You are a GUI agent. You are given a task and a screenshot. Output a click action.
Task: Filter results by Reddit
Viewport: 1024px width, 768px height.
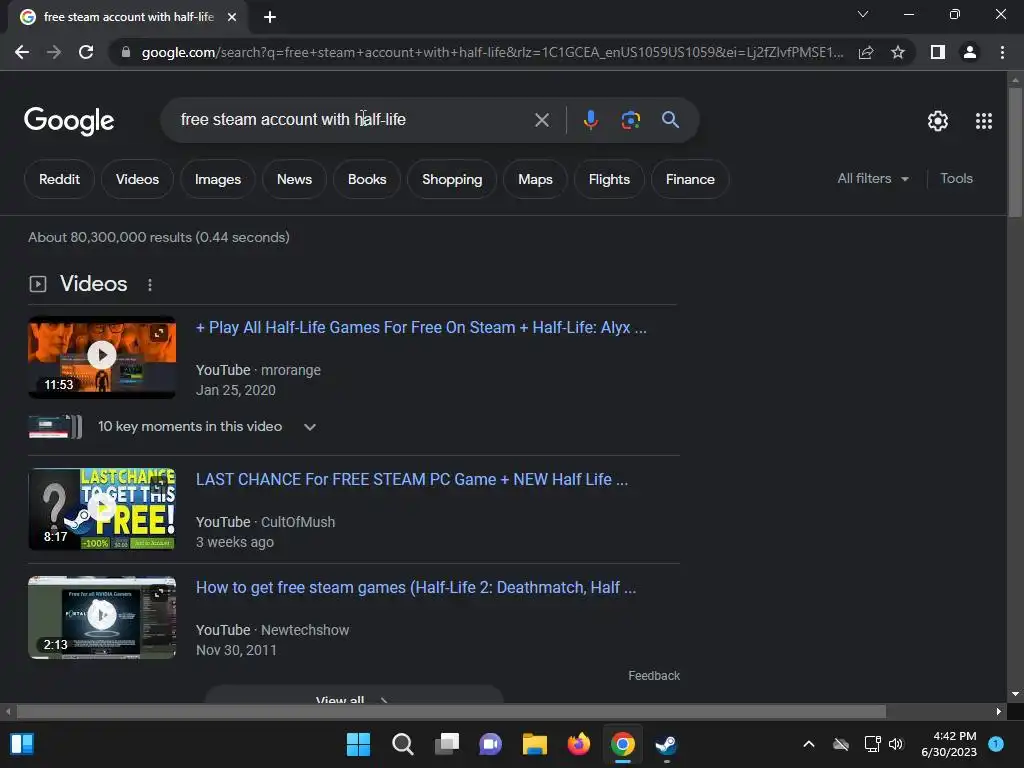(59, 179)
